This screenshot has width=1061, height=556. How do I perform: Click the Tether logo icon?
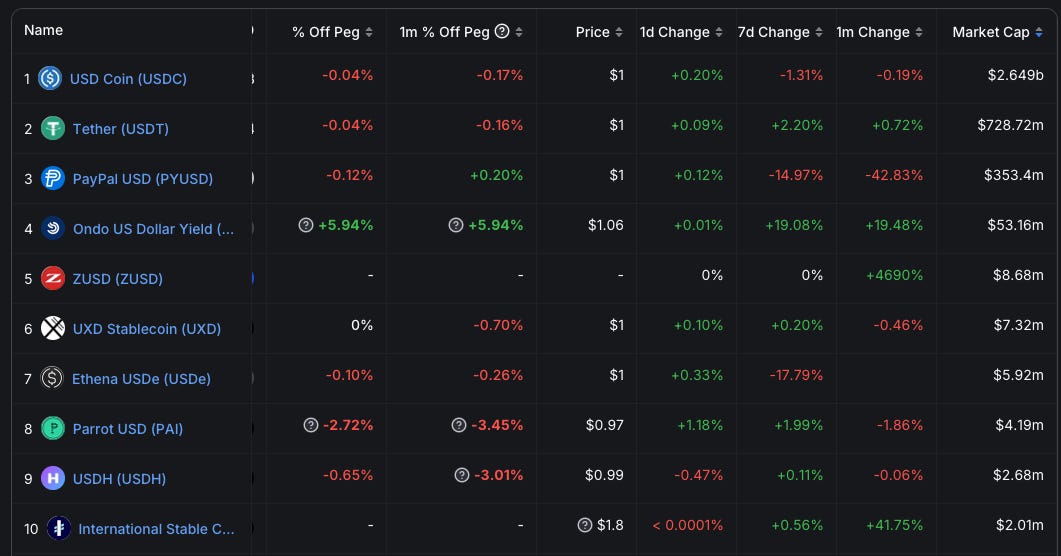(x=53, y=129)
